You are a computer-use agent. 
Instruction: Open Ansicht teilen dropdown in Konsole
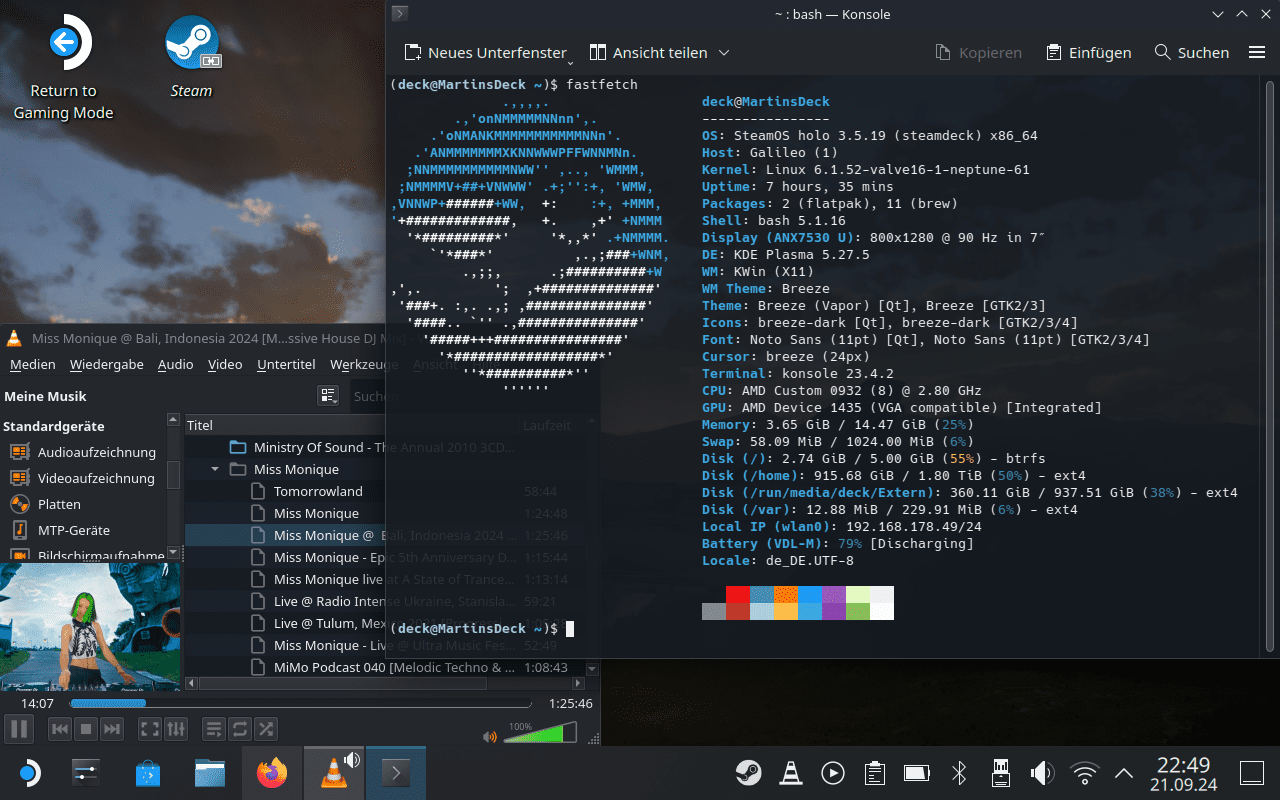(x=660, y=52)
